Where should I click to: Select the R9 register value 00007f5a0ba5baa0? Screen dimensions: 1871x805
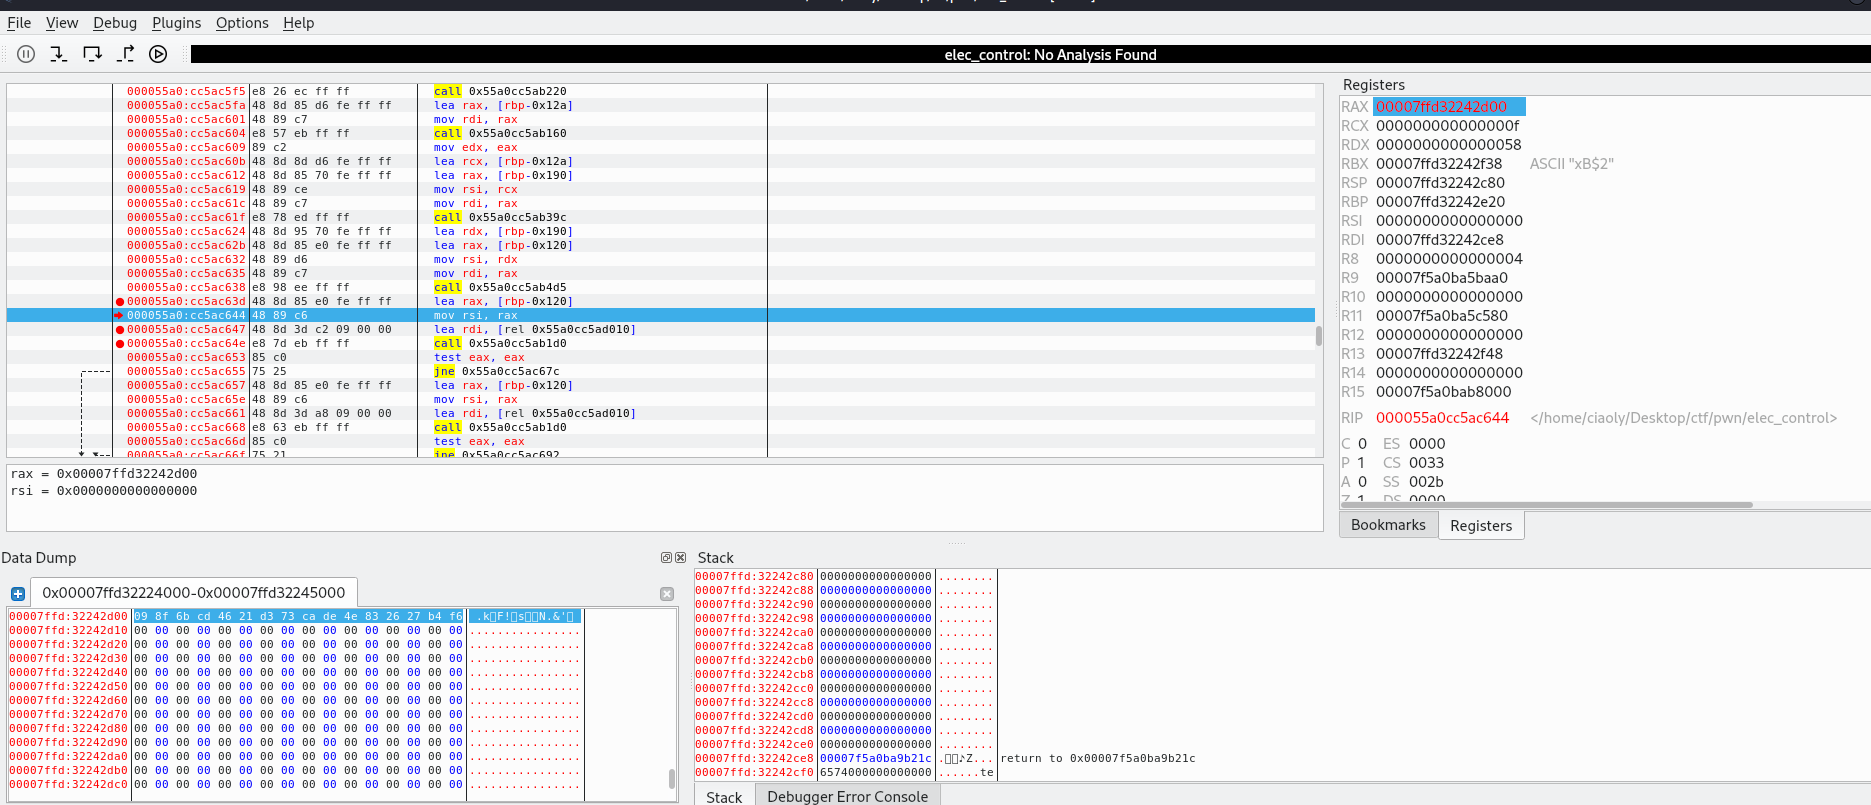pos(1441,277)
